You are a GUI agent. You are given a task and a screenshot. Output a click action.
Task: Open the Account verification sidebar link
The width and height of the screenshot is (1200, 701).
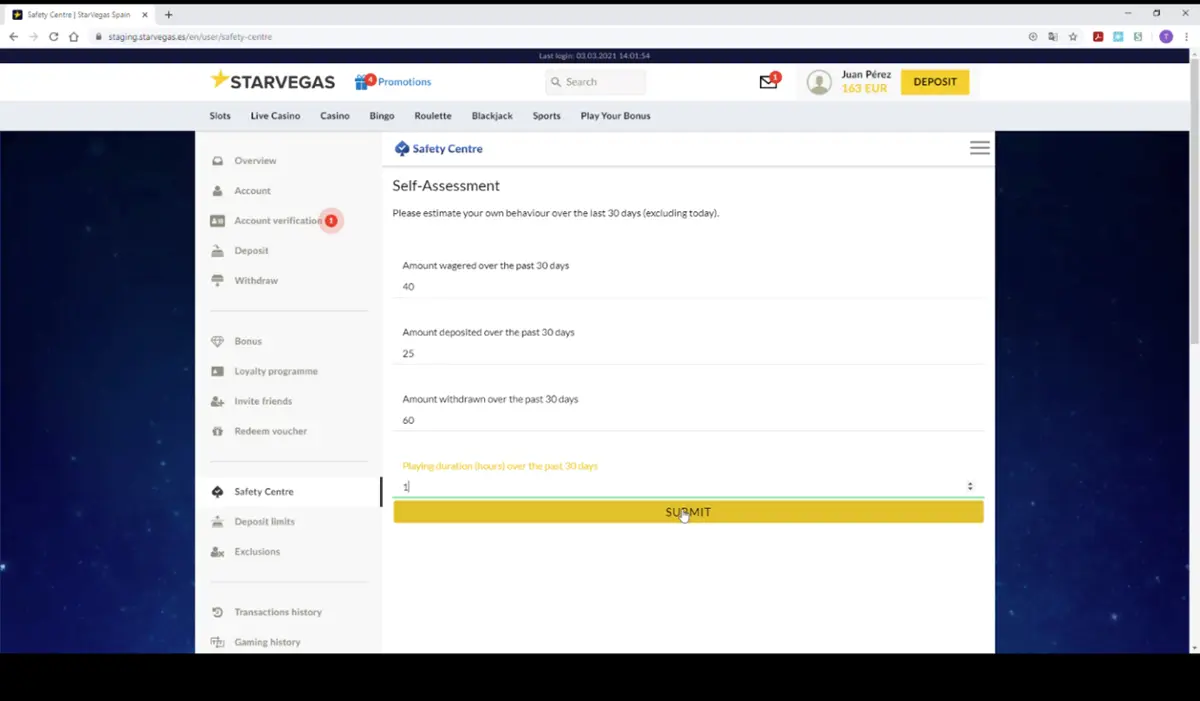(x=278, y=221)
